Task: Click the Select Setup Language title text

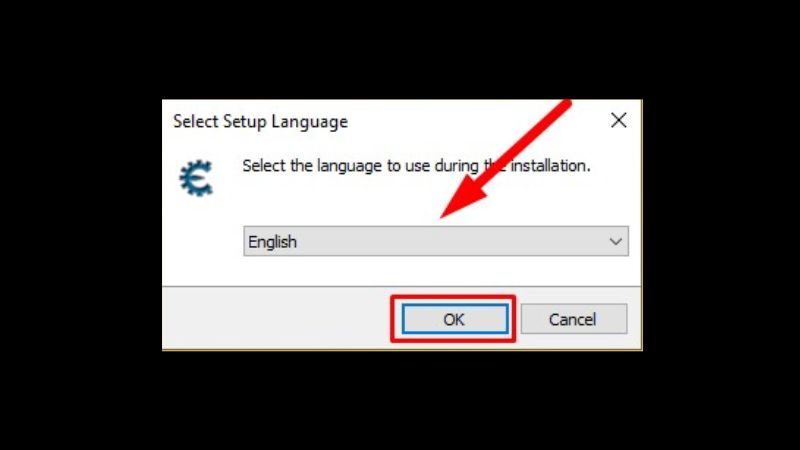Action: click(x=260, y=122)
